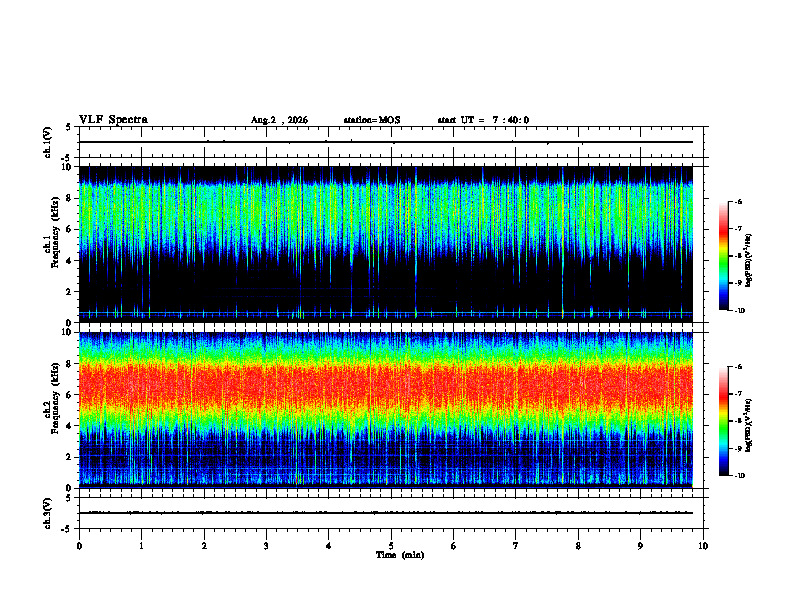The image size is (792, 612).
Task: Click time axis tick label "0"
Action: (79, 546)
